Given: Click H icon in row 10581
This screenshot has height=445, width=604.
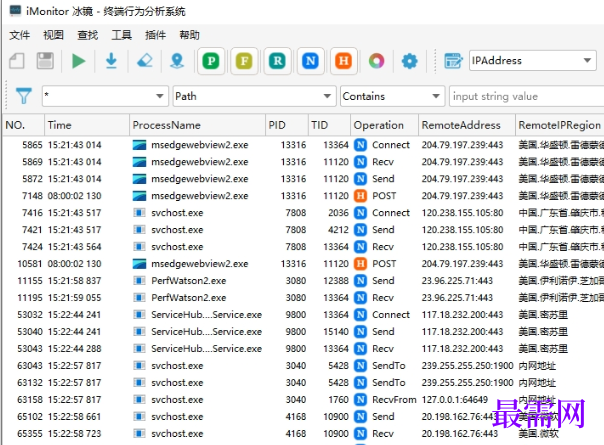Looking at the screenshot, I should pyautogui.click(x=361, y=264).
